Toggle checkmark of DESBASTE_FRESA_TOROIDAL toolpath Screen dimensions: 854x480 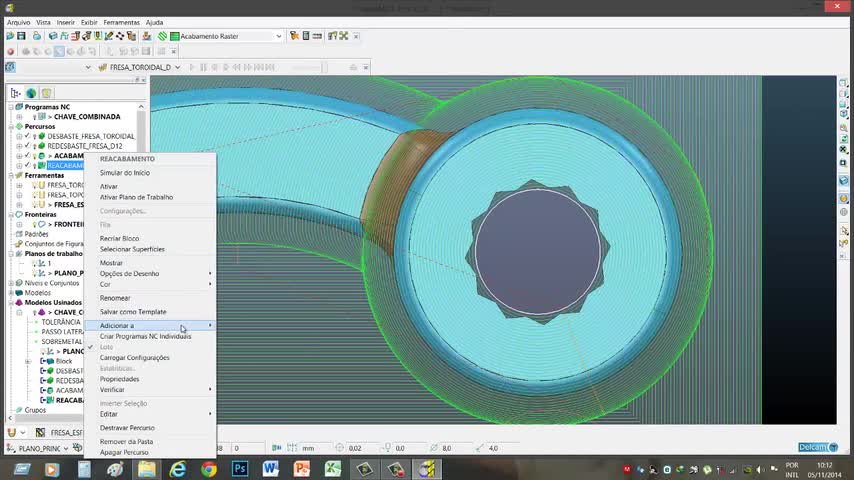coord(27,136)
